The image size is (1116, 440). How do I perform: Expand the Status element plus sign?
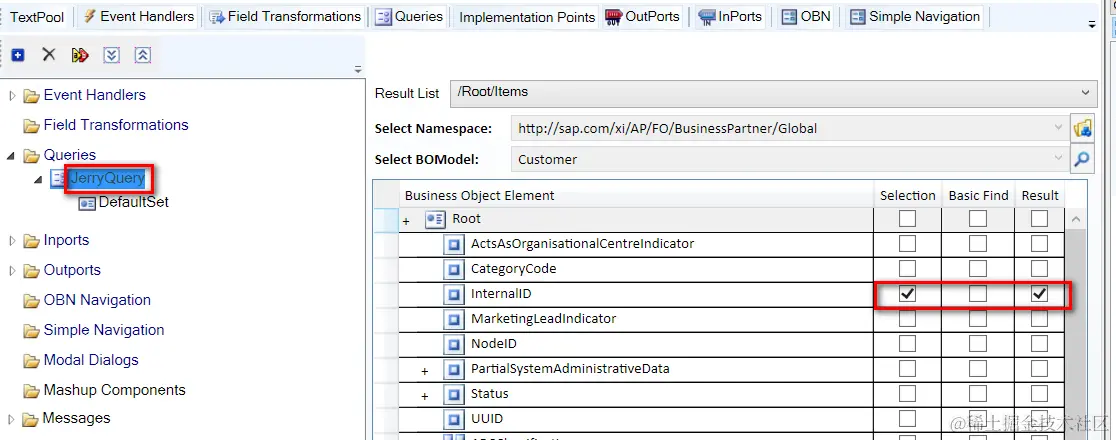pyautogui.click(x=425, y=395)
